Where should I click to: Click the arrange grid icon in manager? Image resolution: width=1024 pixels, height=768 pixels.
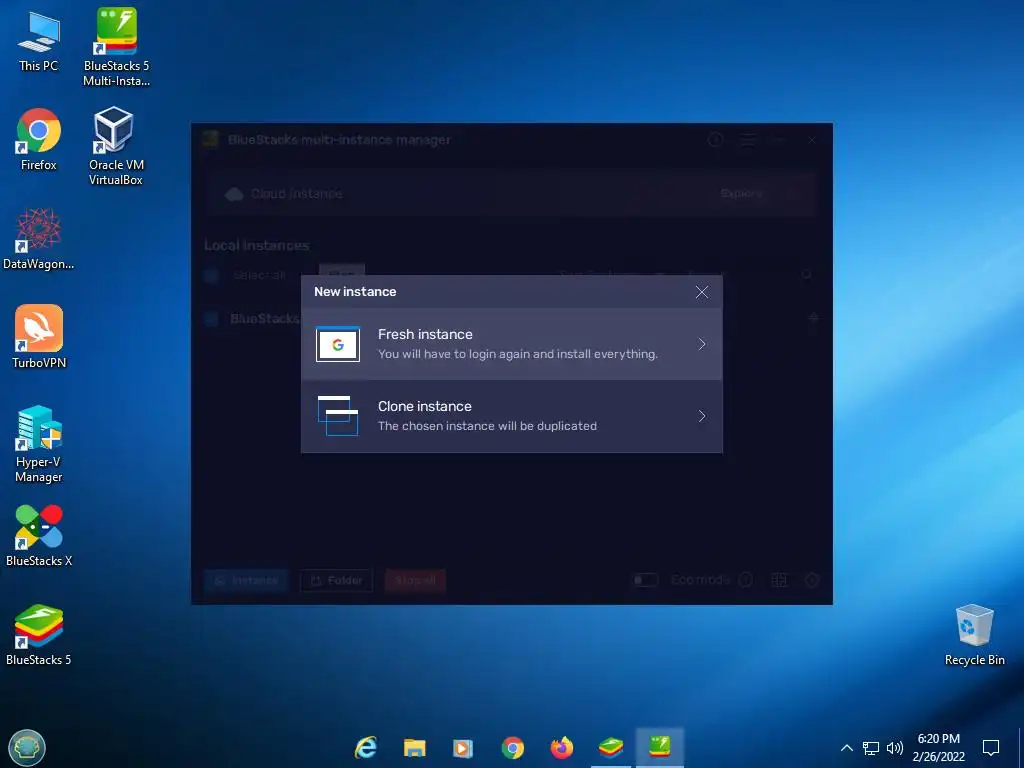779,580
